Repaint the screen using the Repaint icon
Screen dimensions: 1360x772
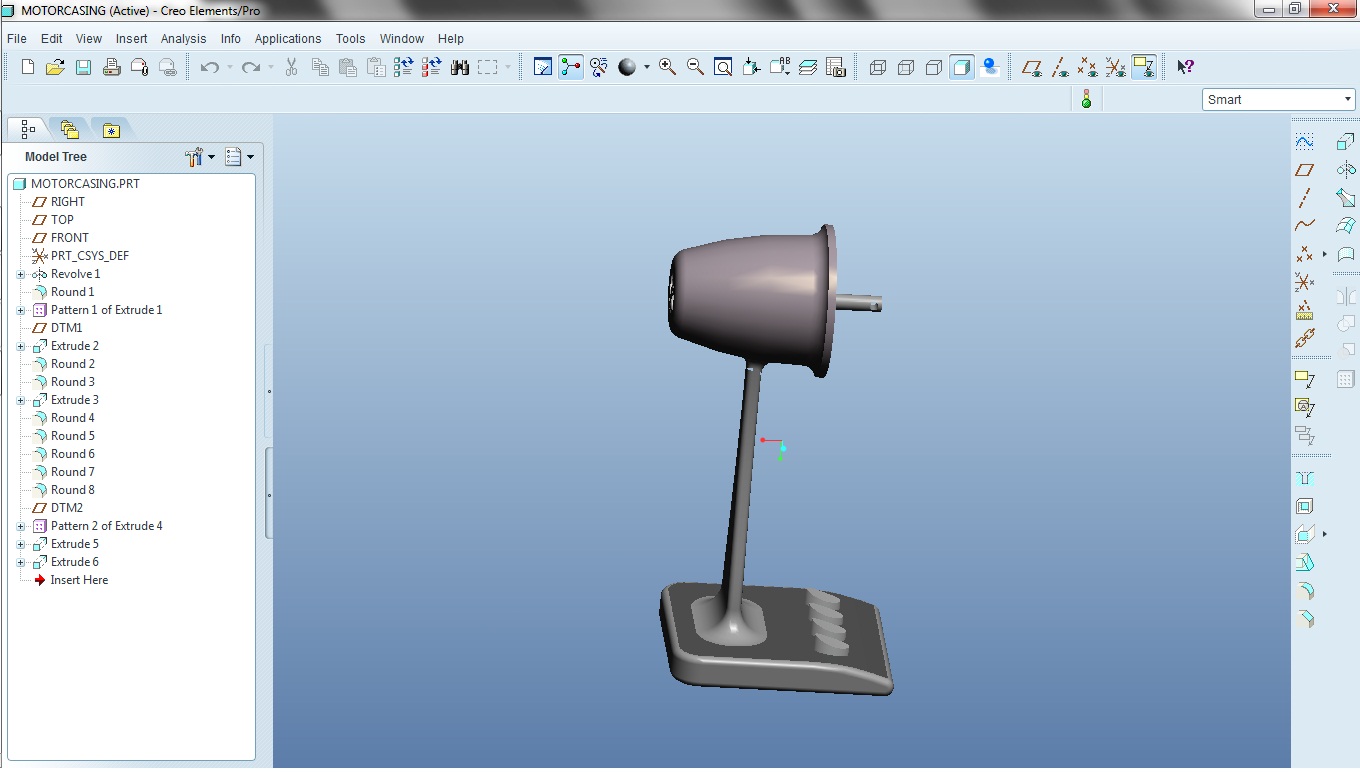[543, 67]
